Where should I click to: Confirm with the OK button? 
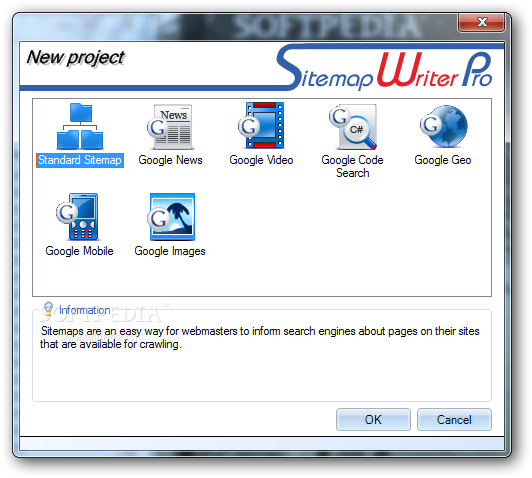click(x=373, y=420)
